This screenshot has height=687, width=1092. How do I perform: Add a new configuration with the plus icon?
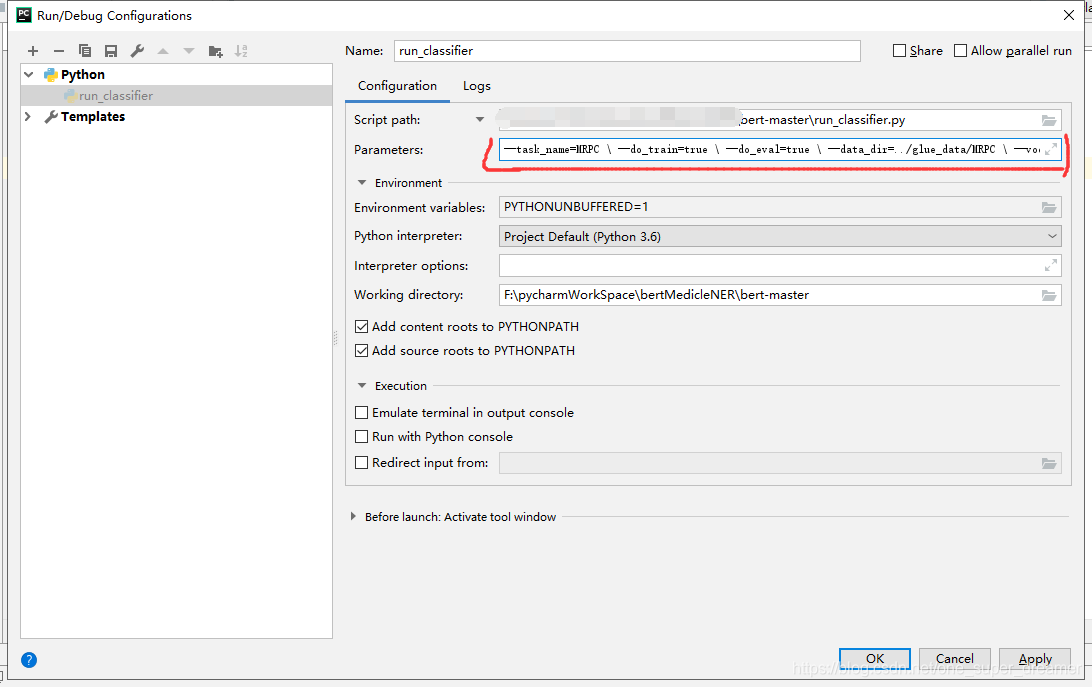pos(33,51)
